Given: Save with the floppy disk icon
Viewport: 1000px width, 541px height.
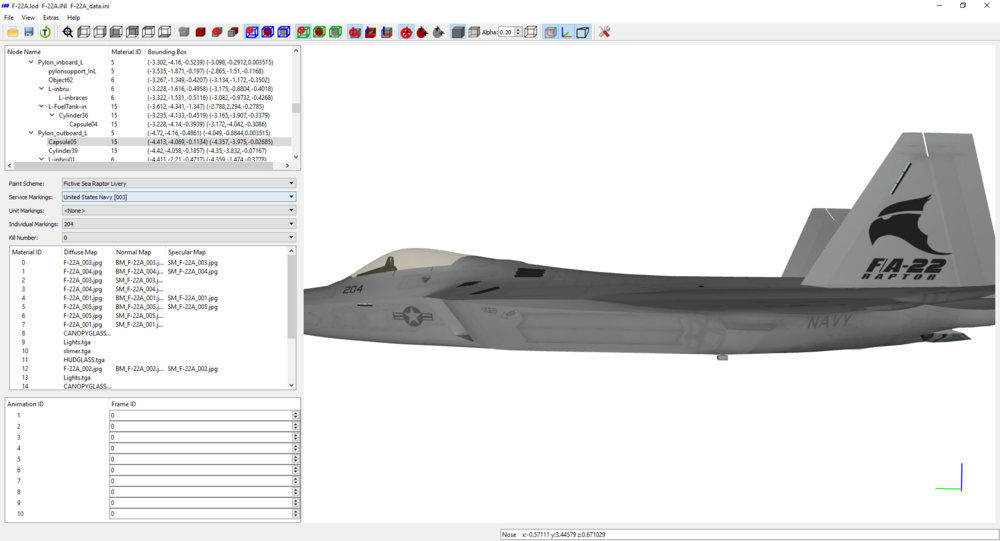Looking at the screenshot, I should pos(29,32).
